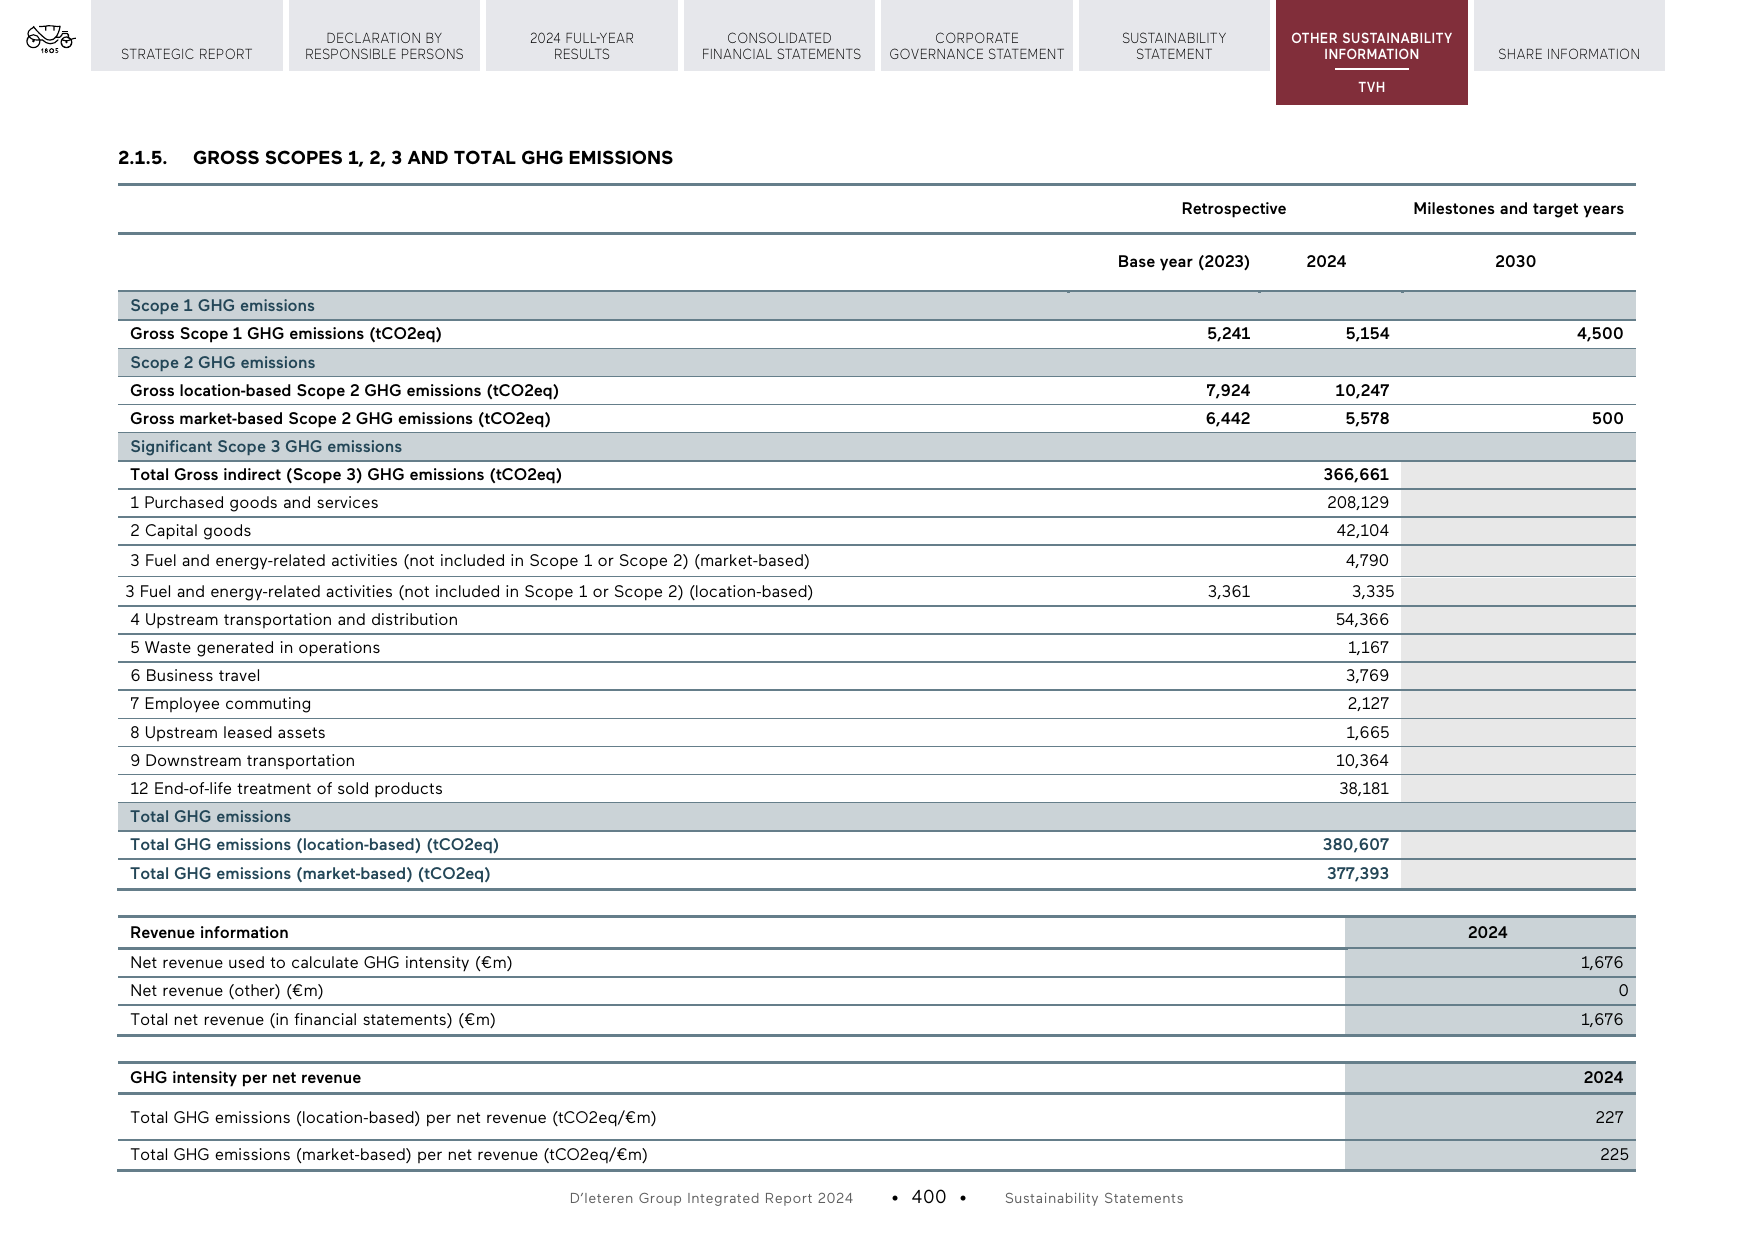Select total location-based emissions value 380,607
This screenshot has height=1241, width=1754.
click(1356, 845)
